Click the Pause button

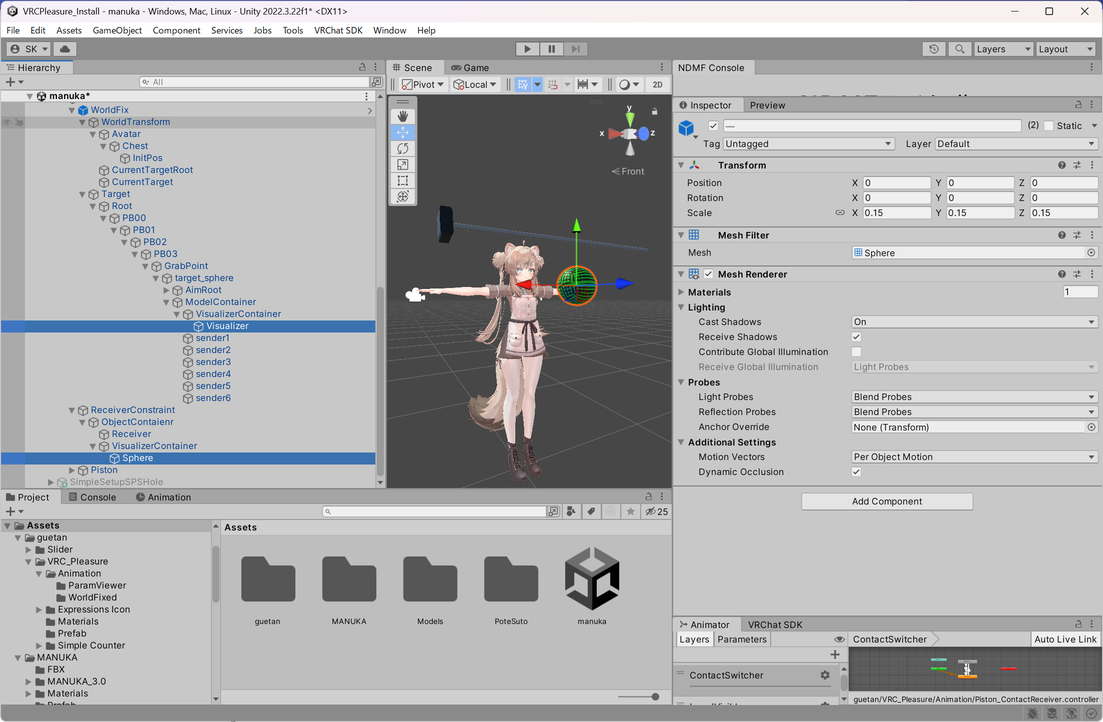(552, 49)
